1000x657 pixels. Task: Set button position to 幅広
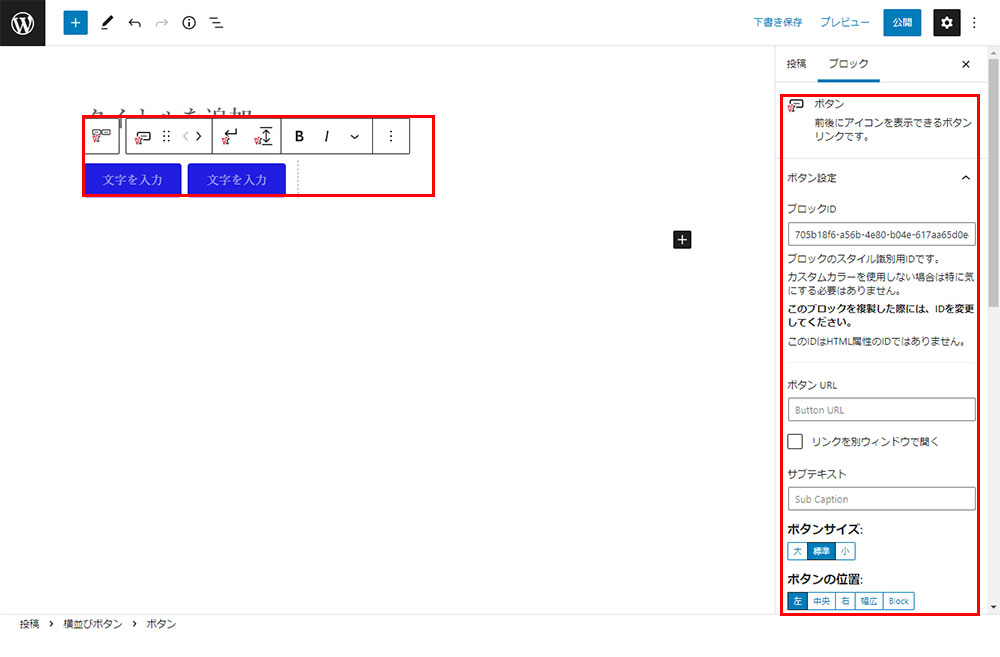(x=869, y=601)
